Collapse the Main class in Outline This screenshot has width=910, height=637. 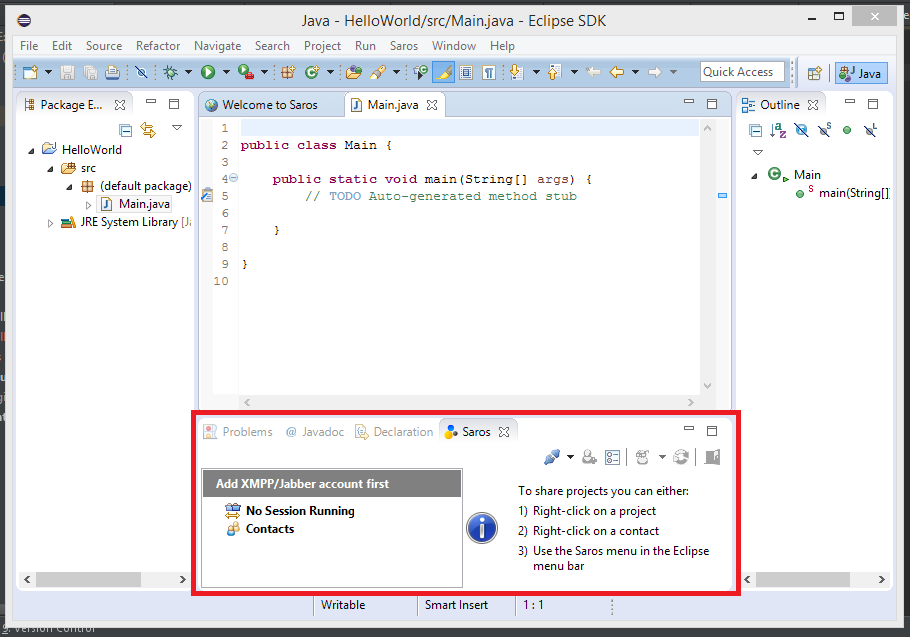[x=754, y=176]
